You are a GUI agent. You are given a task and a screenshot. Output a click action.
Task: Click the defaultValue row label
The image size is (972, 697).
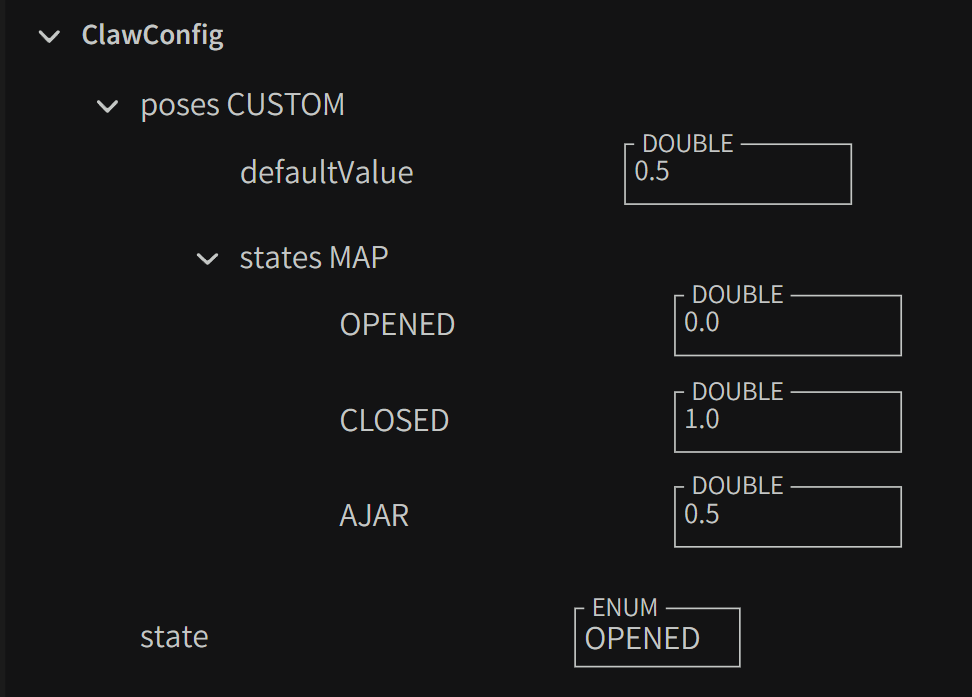coord(326,173)
